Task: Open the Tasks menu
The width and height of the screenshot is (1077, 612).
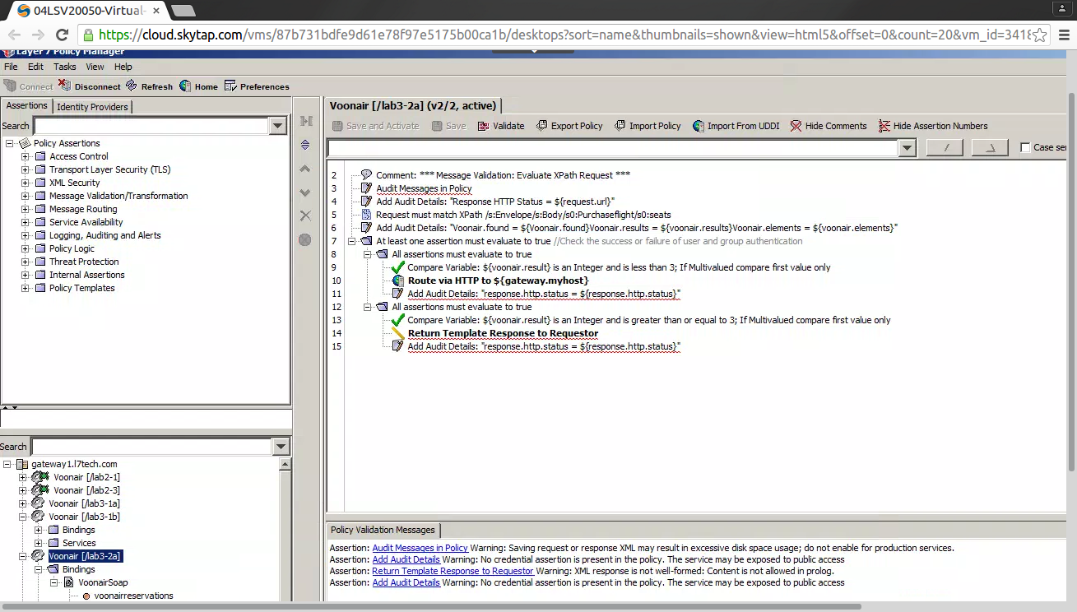Action: pos(65,67)
